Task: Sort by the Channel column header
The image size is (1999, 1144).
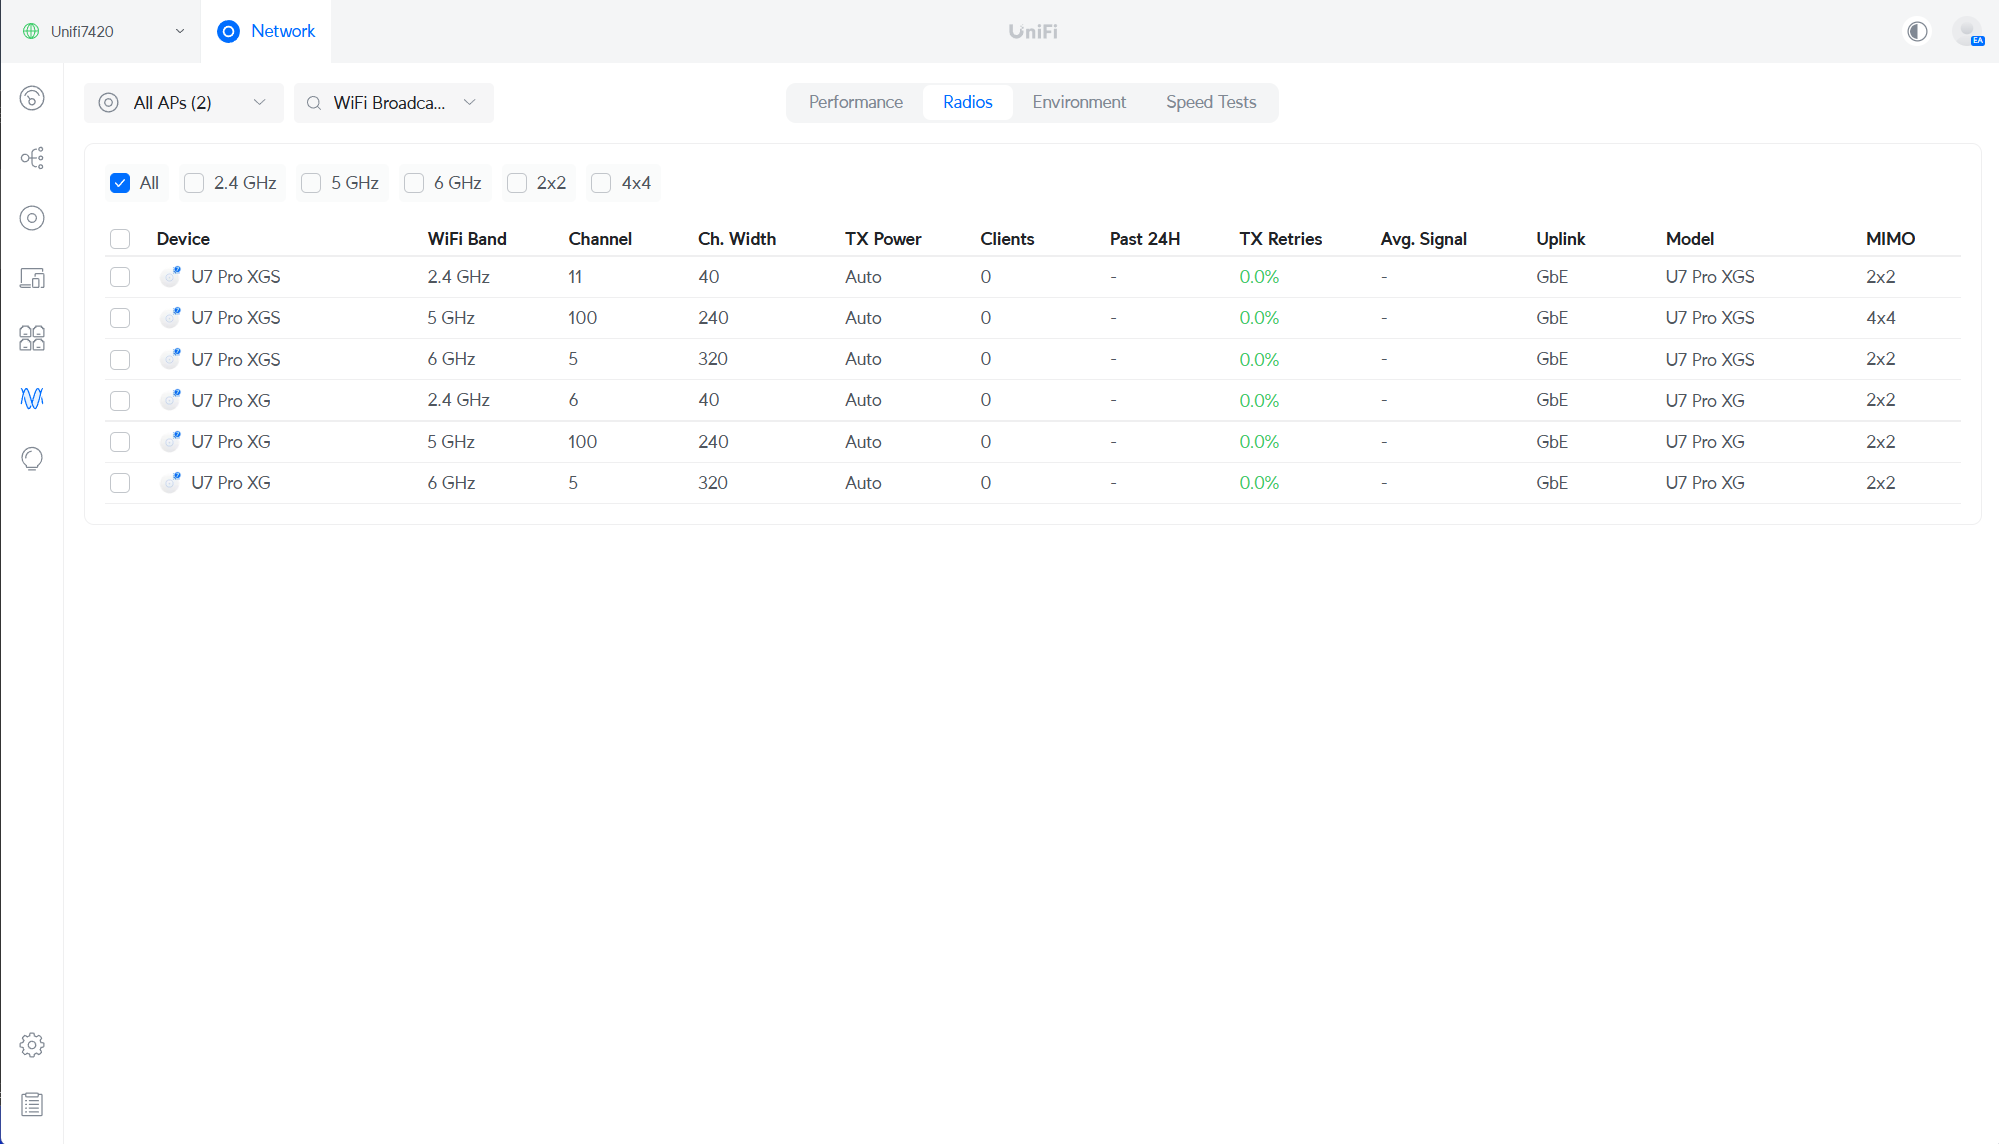Action: [600, 239]
